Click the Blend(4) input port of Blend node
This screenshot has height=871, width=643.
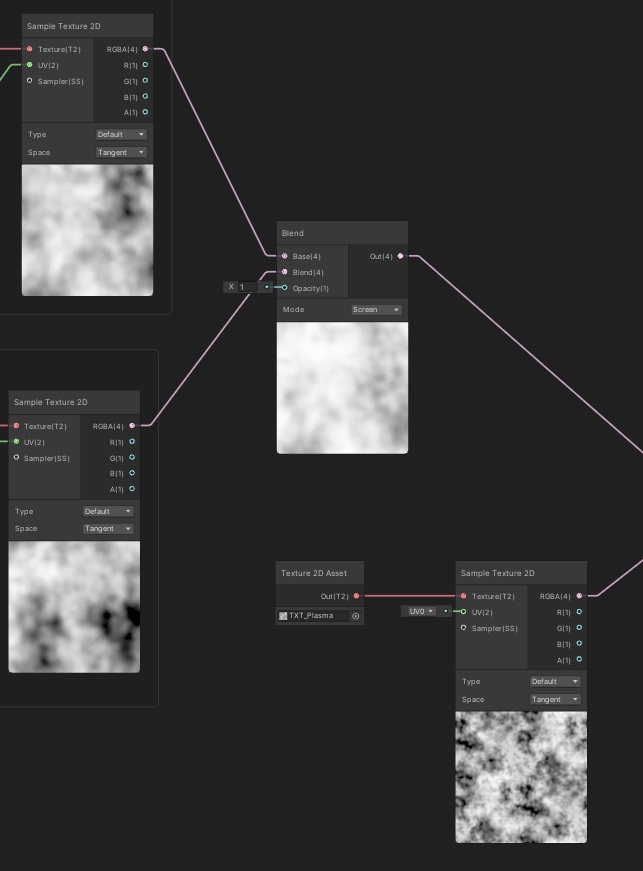[x=284, y=272]
